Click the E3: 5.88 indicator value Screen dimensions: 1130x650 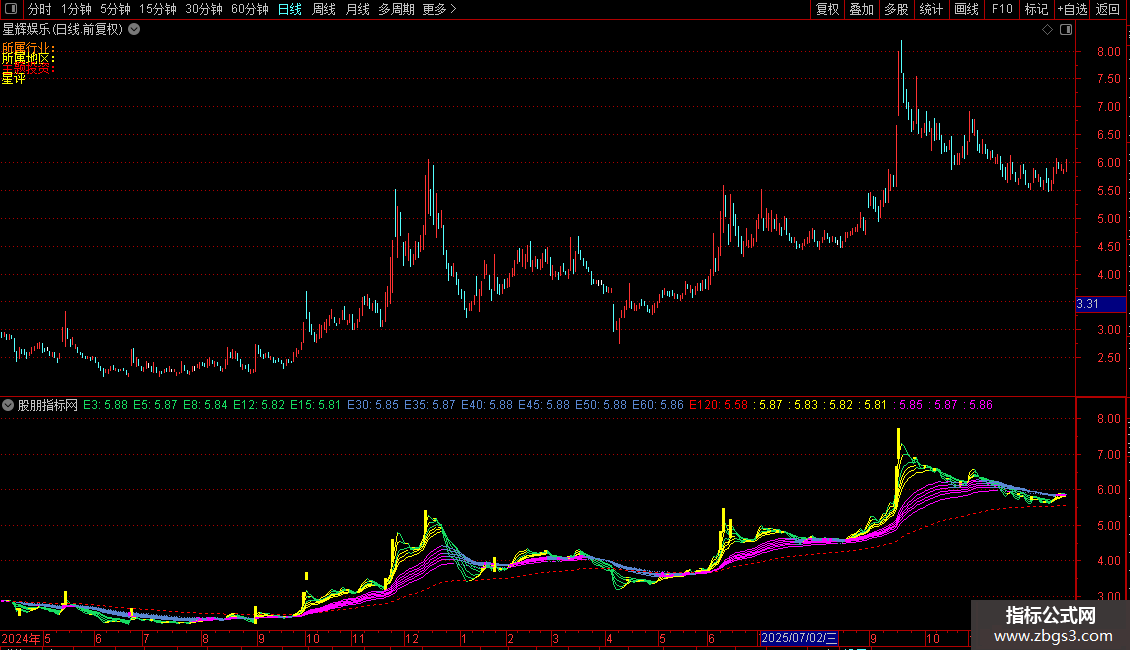105,405
